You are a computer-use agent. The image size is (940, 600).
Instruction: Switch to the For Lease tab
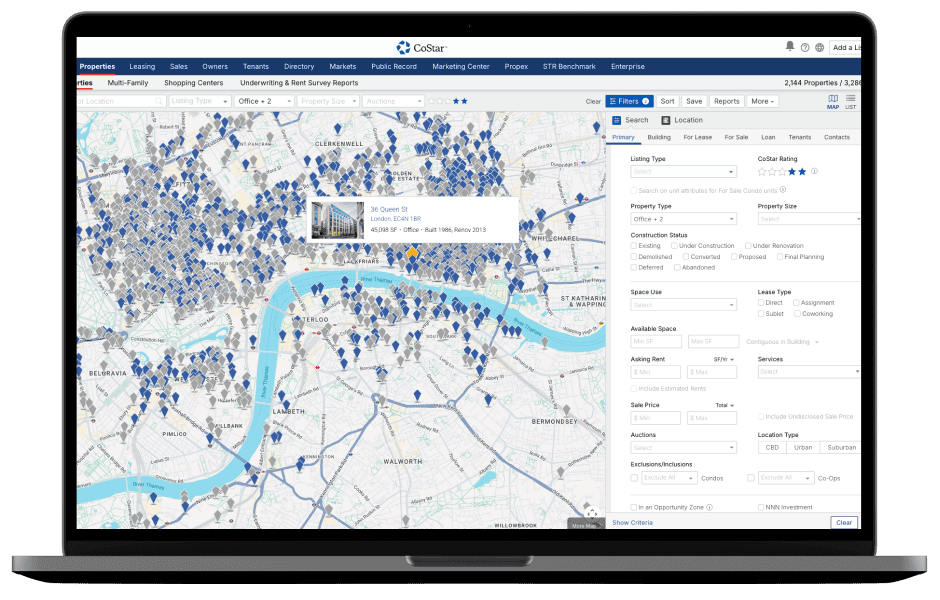[x=697, y=137]
